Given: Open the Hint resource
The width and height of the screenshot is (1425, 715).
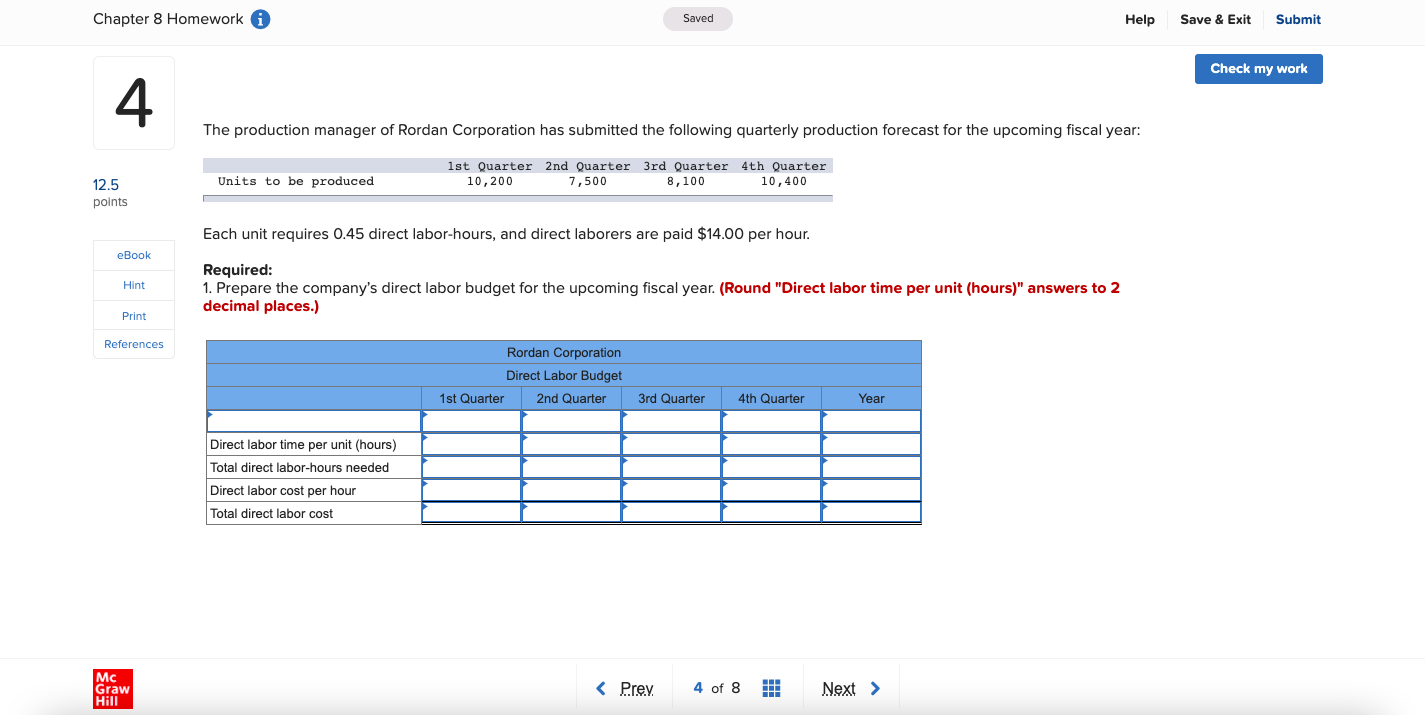Looking at the screenshot, I should coord(133,285).
